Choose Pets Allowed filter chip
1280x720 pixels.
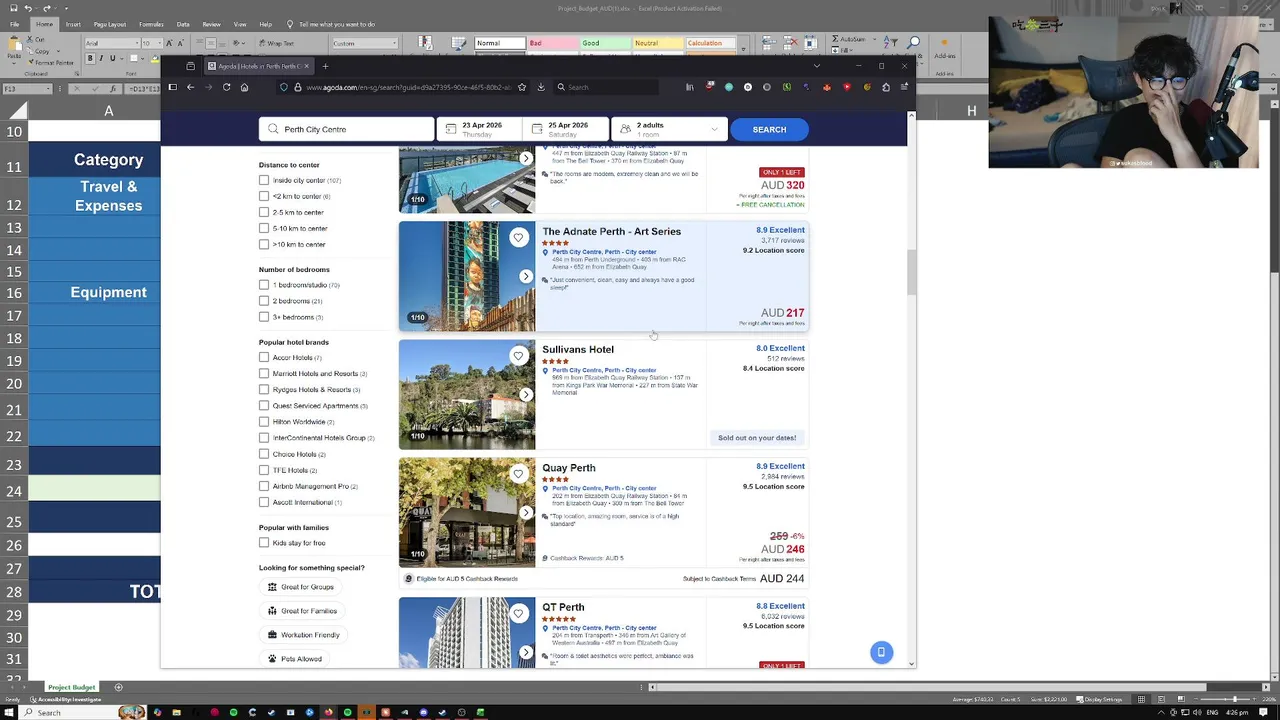(295, 659)
